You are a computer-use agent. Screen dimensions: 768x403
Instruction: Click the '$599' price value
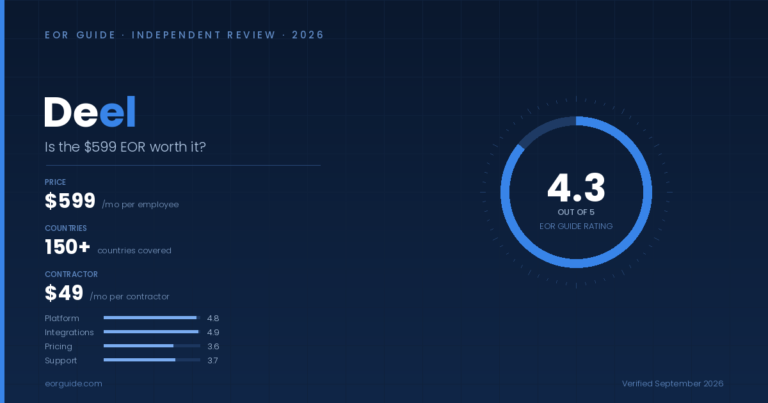click(x=70, y=201)
